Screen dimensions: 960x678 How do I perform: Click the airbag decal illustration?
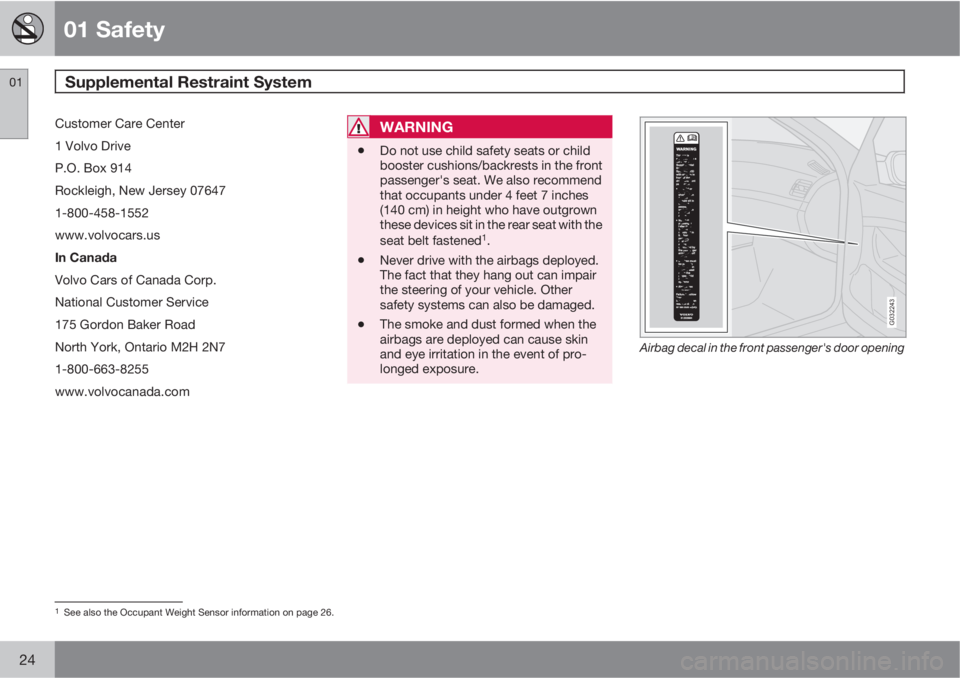(x=773, y=227)
